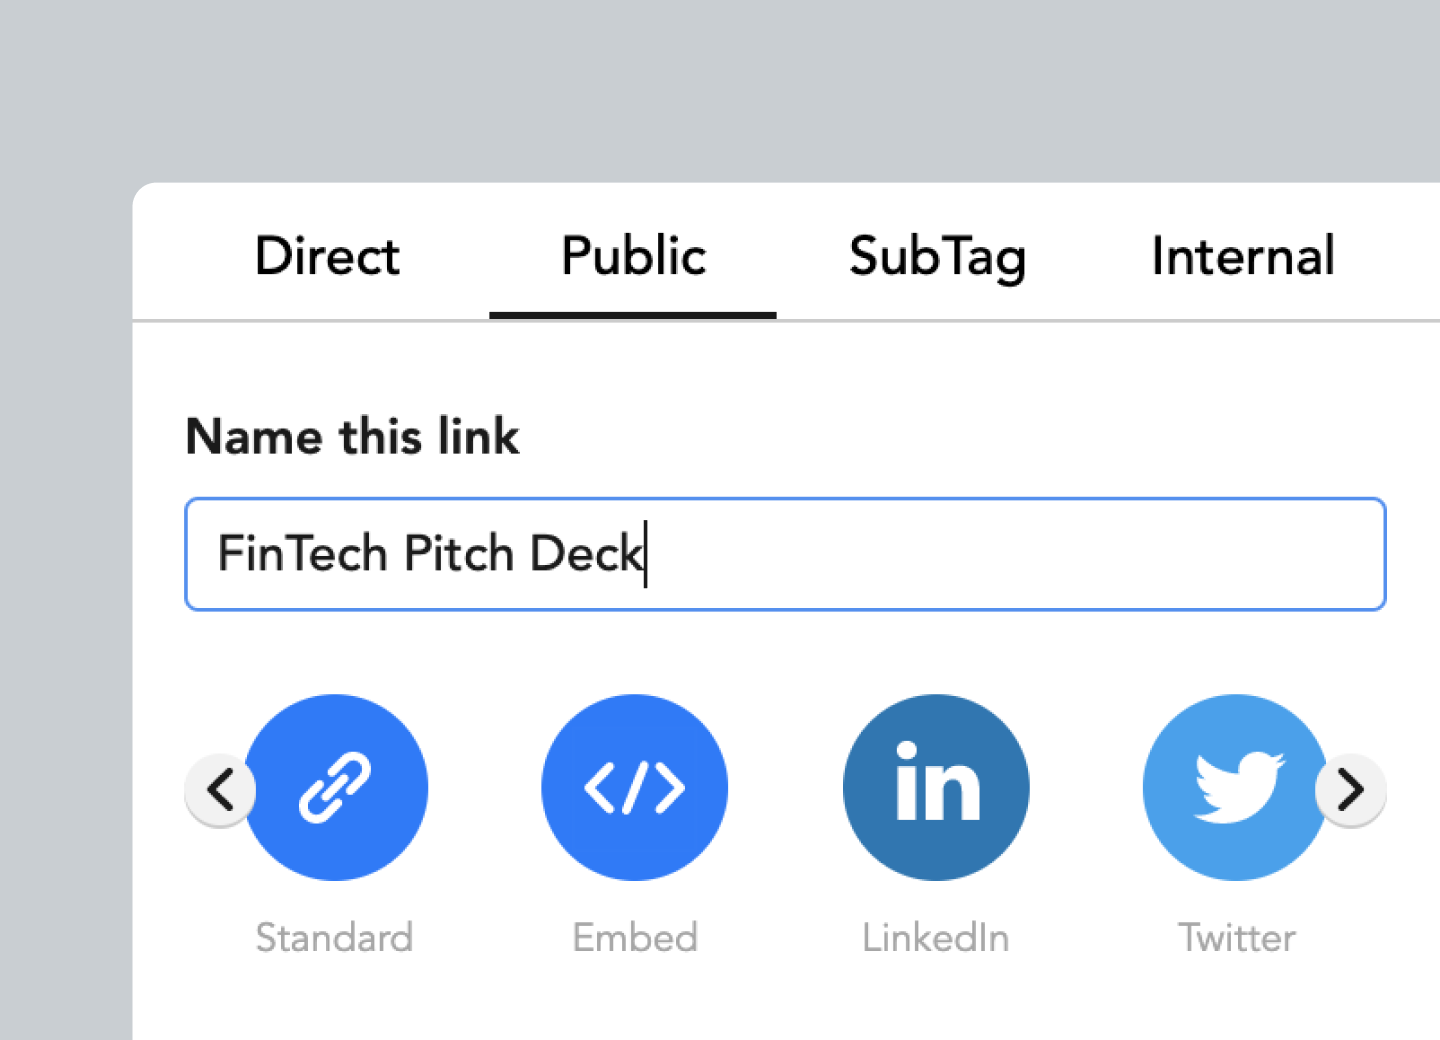Click inside the FinTech Pitch Deck name field
1440x1040 pixels.
tap(784, 554)
